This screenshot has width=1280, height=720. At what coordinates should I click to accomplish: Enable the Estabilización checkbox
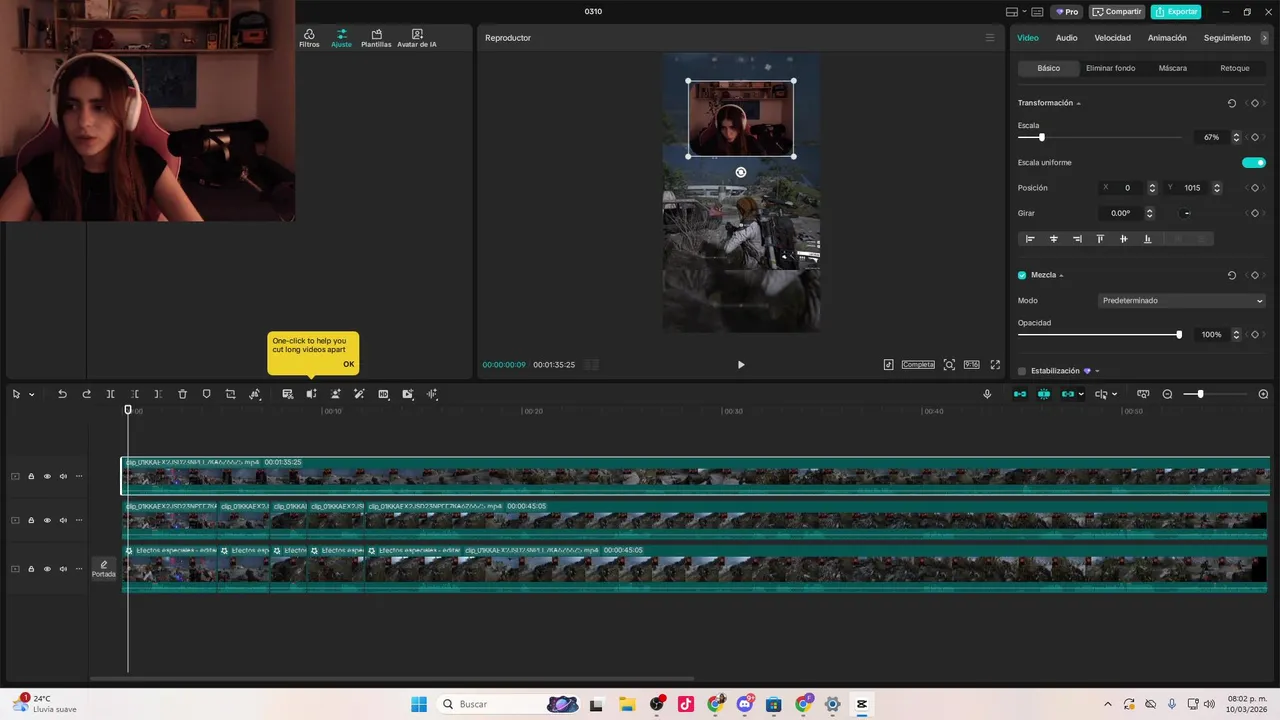coord(1022,371)
